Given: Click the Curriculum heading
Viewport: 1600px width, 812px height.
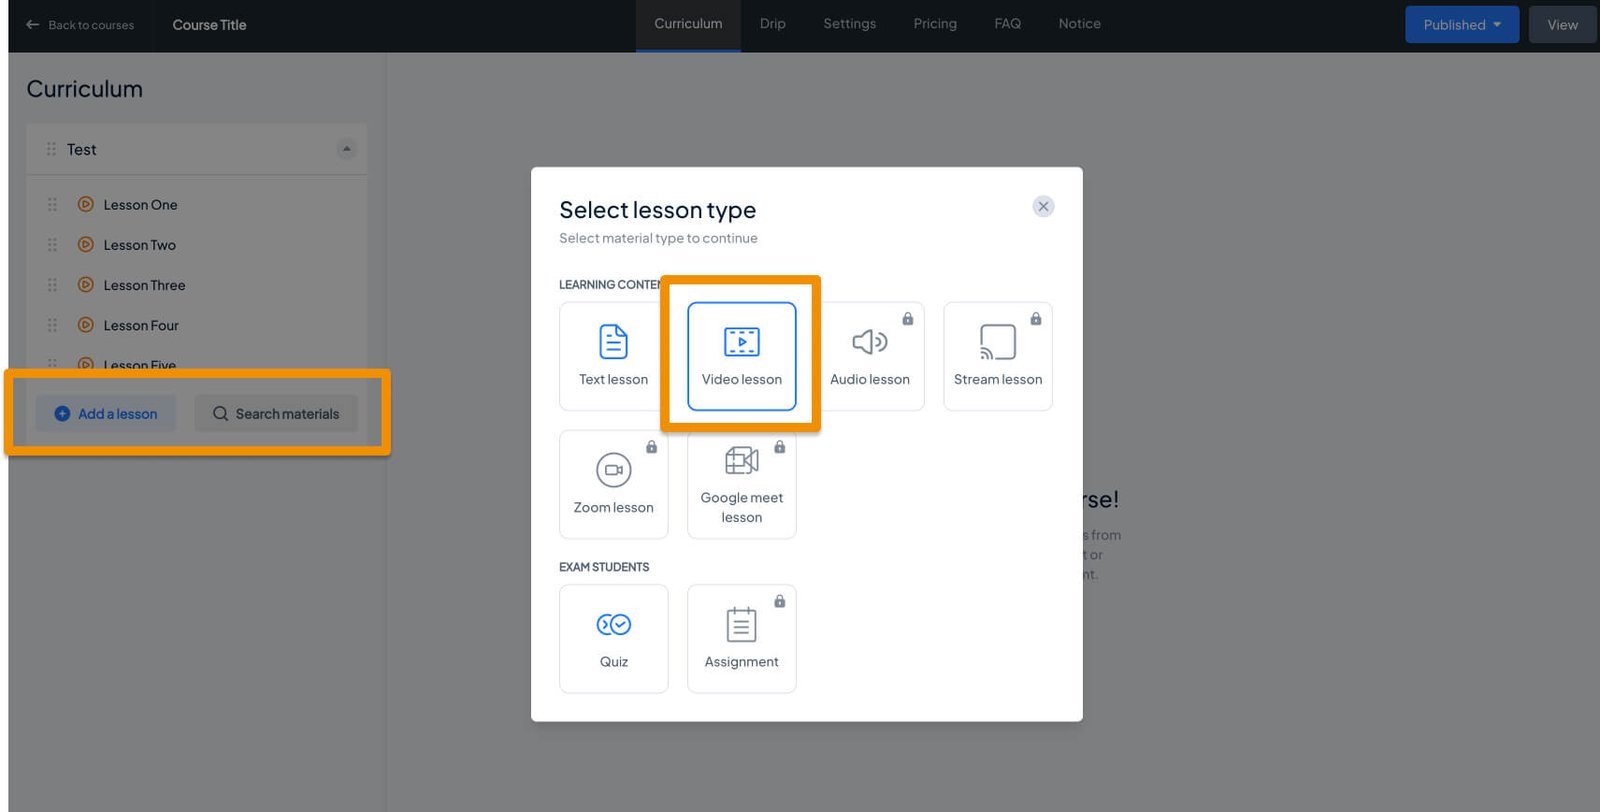Looking at the screenshot, I should [x=84, y=89].
